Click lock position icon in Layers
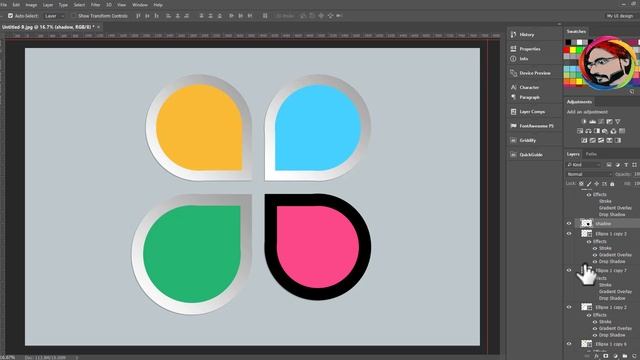Image resolution: width=640 pixels, height=360 pixels. pyautogui.click(x=596, y=184)
